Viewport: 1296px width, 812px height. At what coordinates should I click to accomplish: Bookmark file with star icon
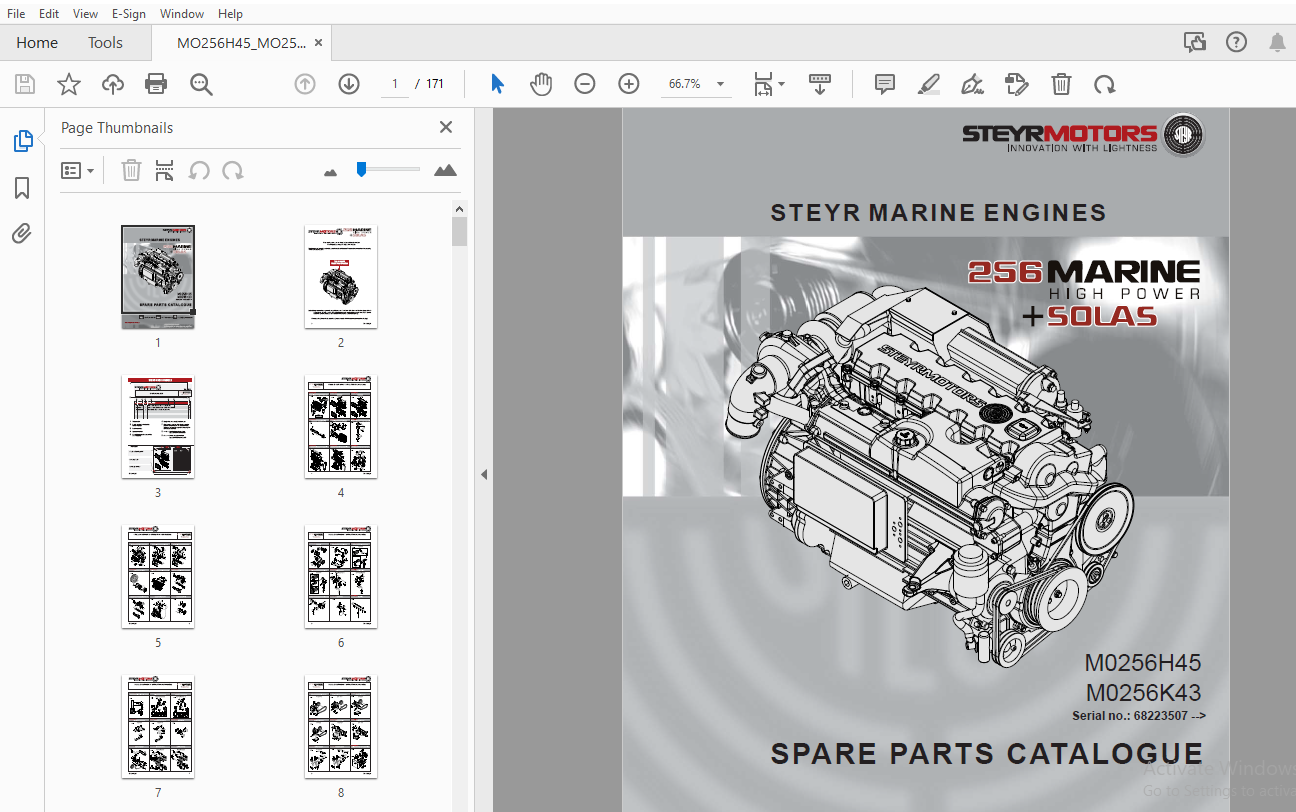click(69, 84)
